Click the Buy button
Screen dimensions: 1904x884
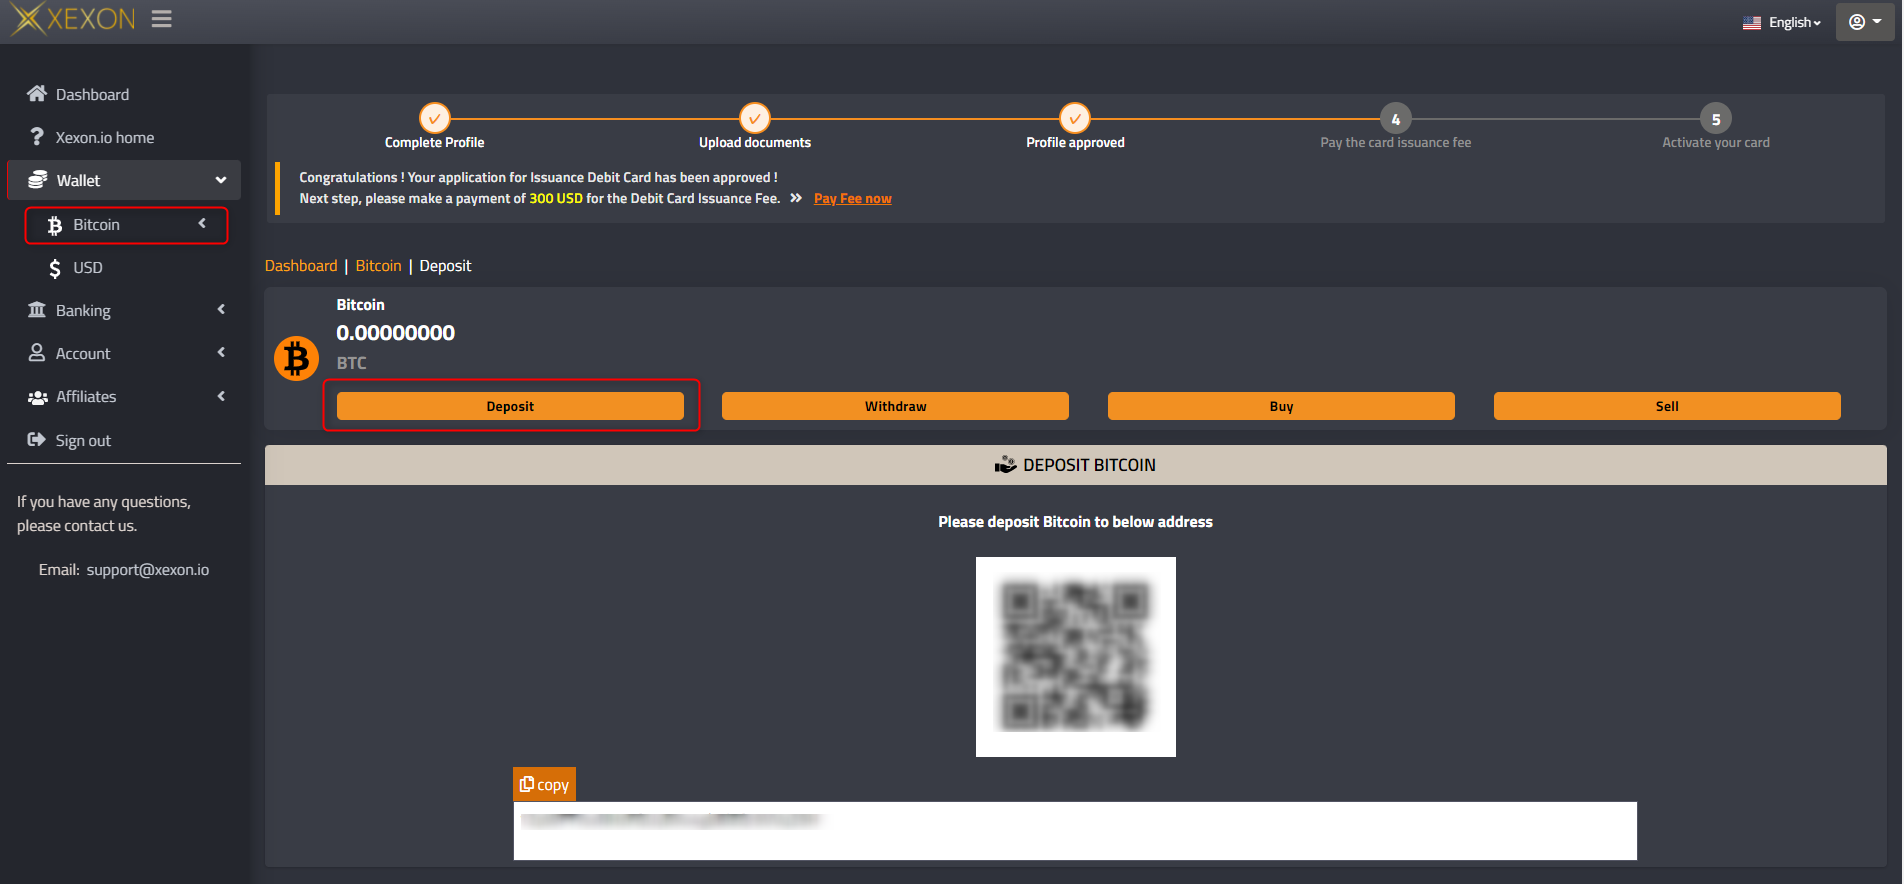coord(1281,406)
